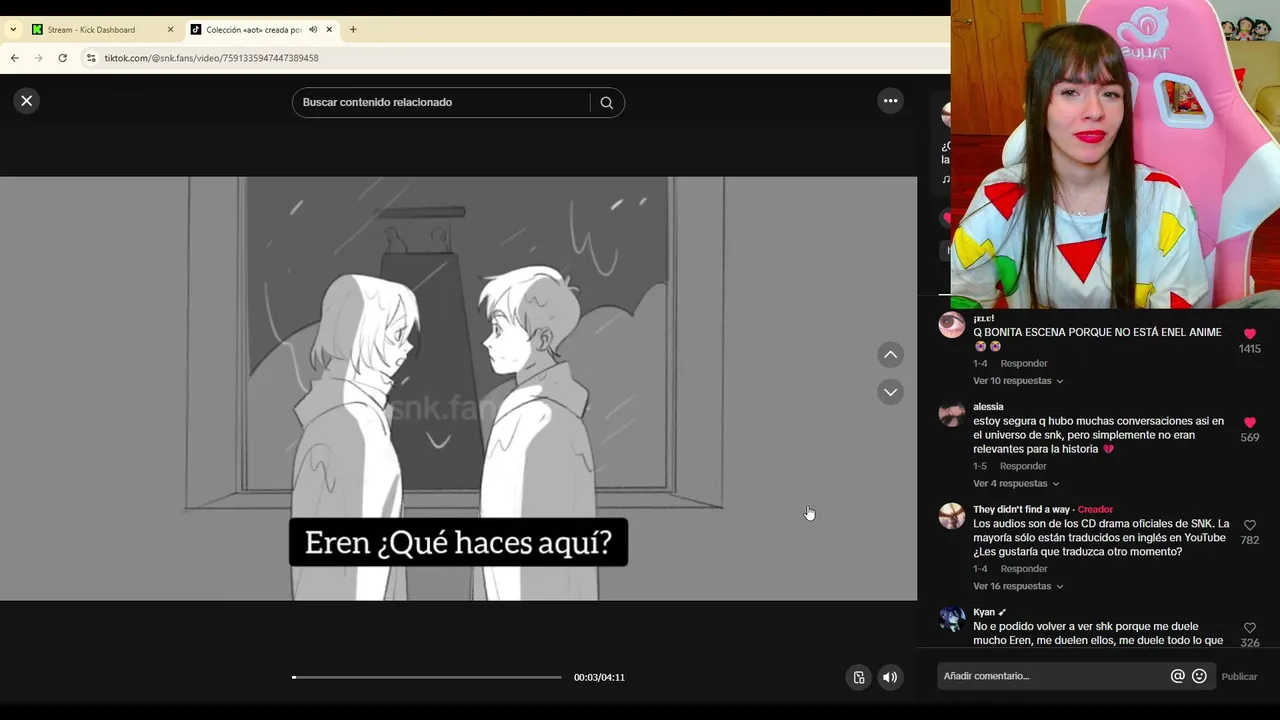
Task: Open the emoji picker icon
Action: coord(1199,676)
